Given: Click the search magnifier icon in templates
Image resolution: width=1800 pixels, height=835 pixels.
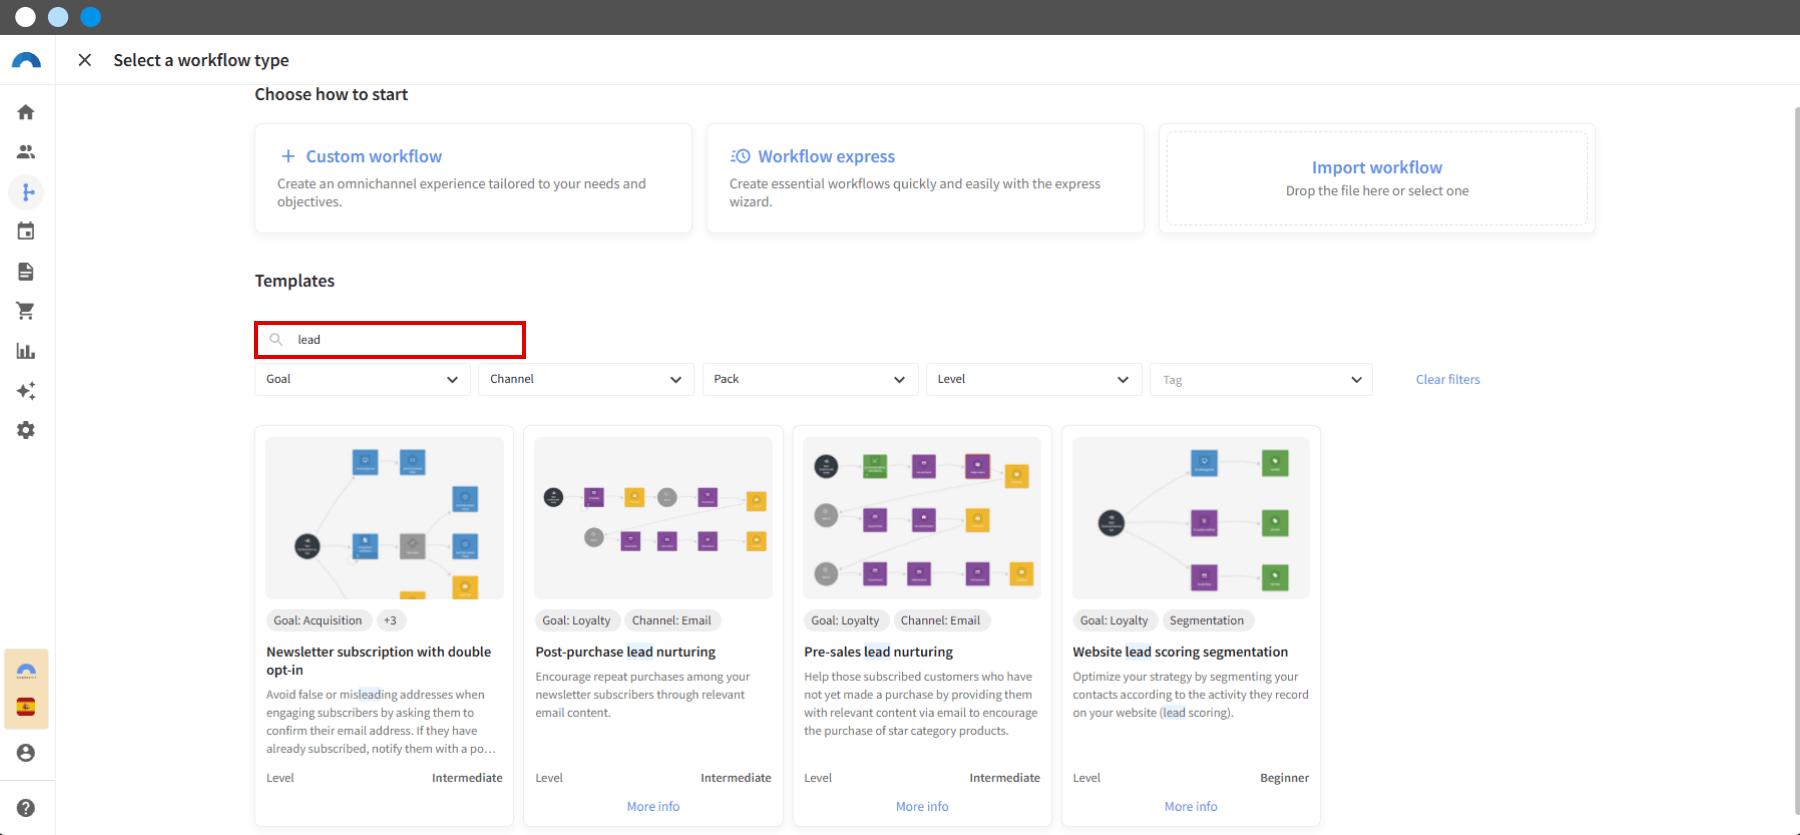Looking at the screenshot, I should [276, 340].
